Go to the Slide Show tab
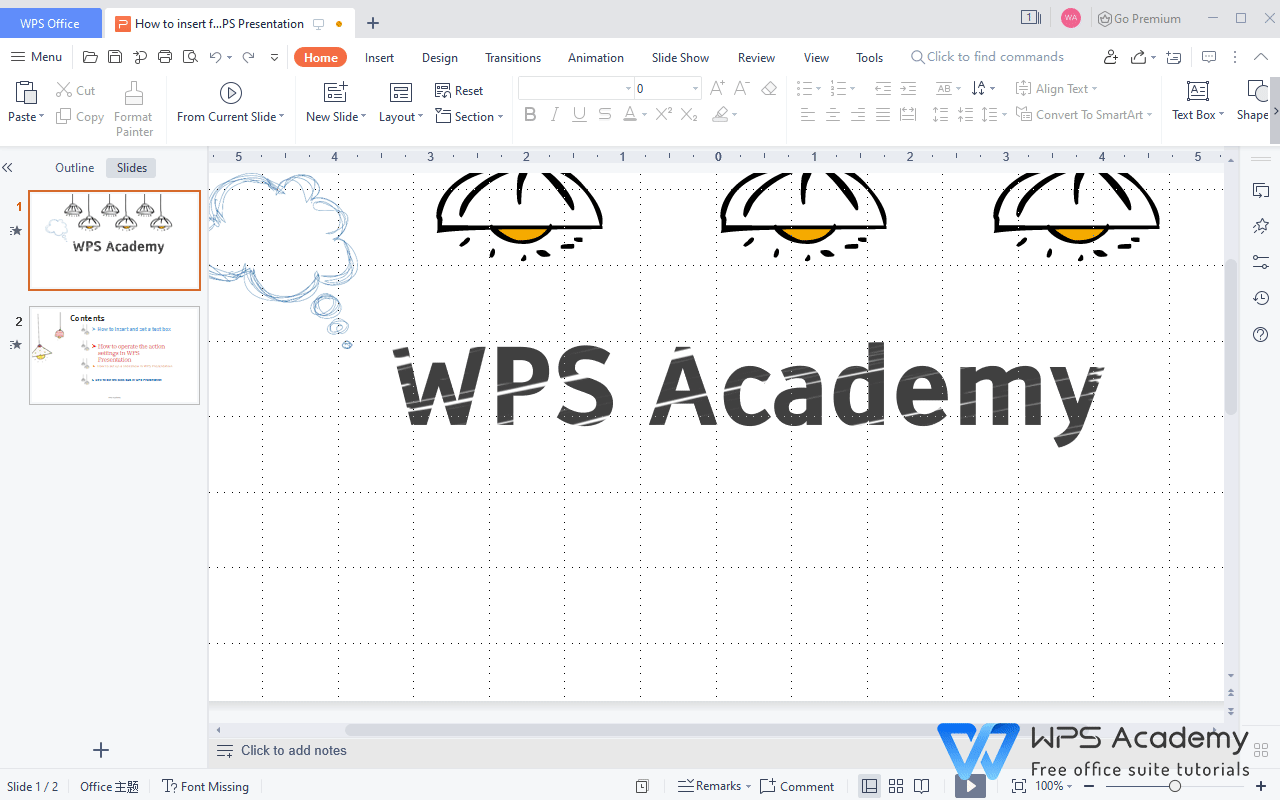This screenshot has width=1280, height=800. click(x=680, y=58)
